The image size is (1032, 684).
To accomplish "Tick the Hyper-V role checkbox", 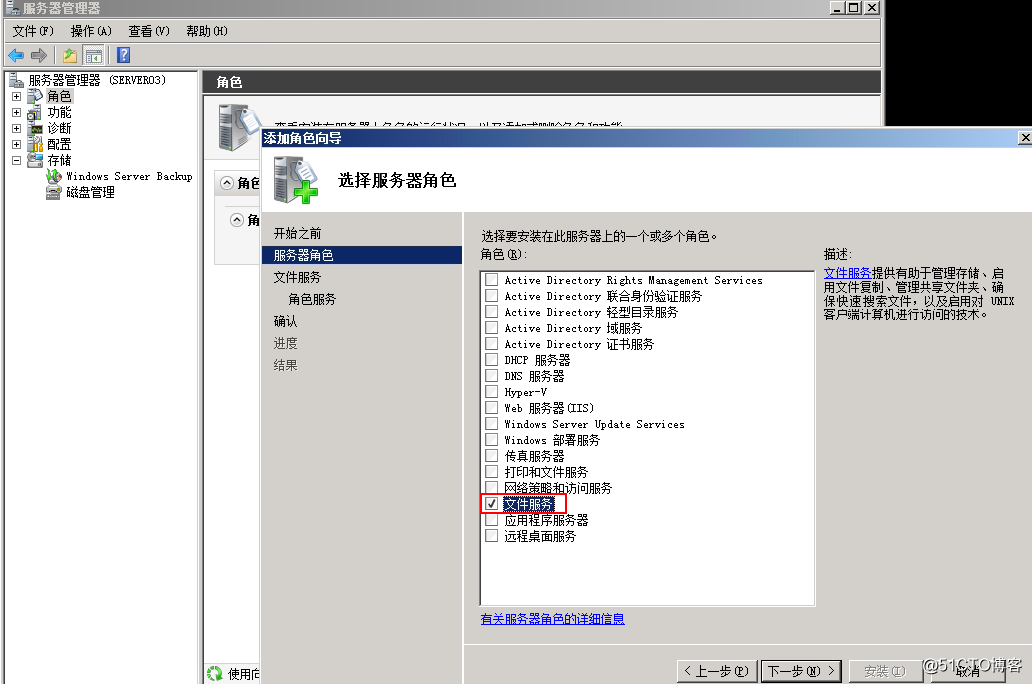I will pyautogui.click(x=492, y=392).
